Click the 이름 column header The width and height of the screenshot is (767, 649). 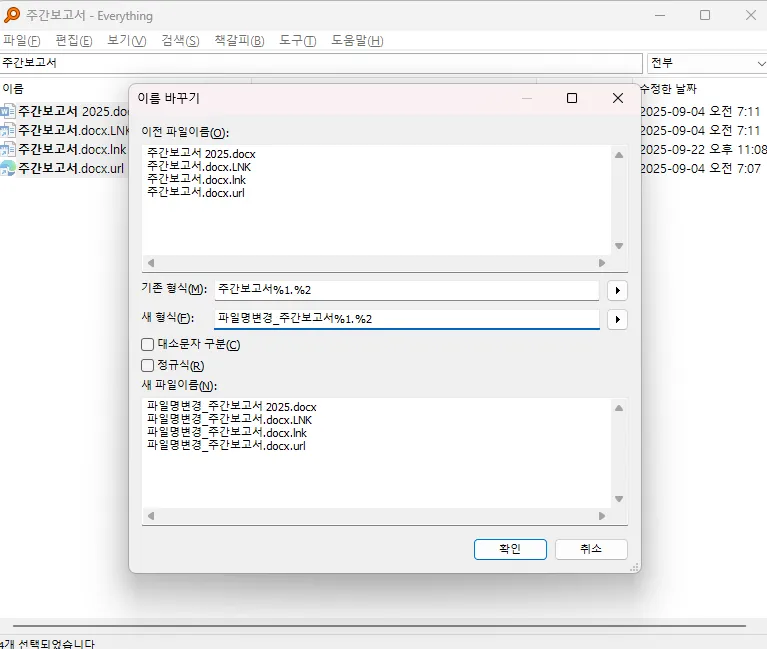[x=13, y=89]
